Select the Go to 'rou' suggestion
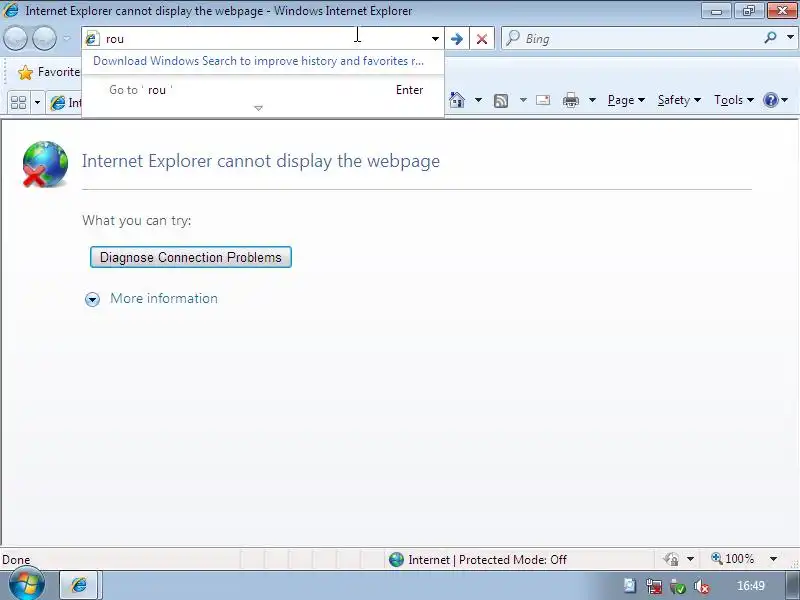Viewport: 800px width, 600px height. 263,90
